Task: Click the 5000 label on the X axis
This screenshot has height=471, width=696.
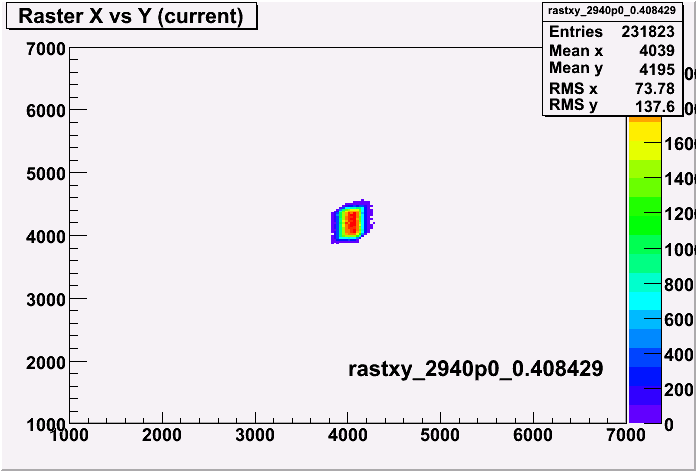Action: coord(439,435)
